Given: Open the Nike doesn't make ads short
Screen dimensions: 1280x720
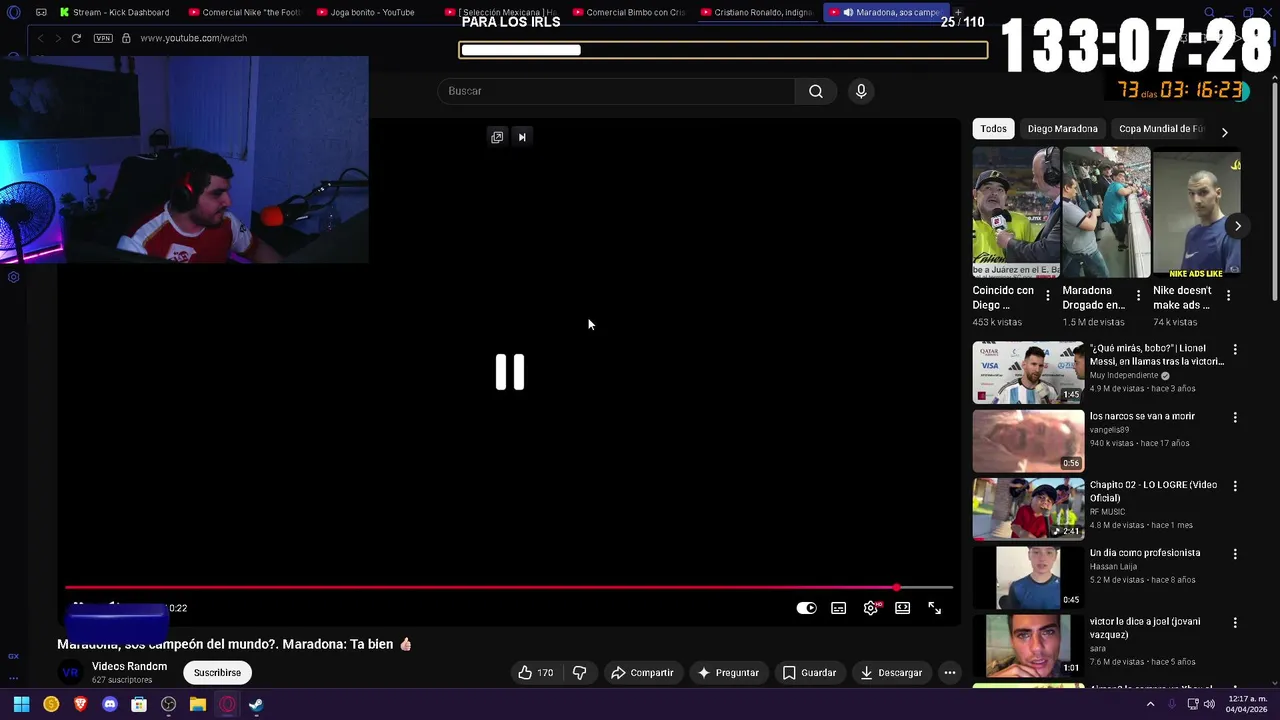Looking at the screenshot, I should 1196,212.
